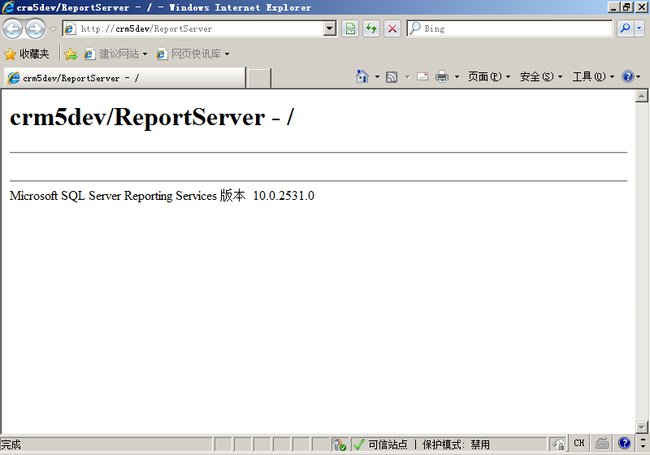Click the browser Forward arrow button

pyautogui.click(x=35, y=29)
